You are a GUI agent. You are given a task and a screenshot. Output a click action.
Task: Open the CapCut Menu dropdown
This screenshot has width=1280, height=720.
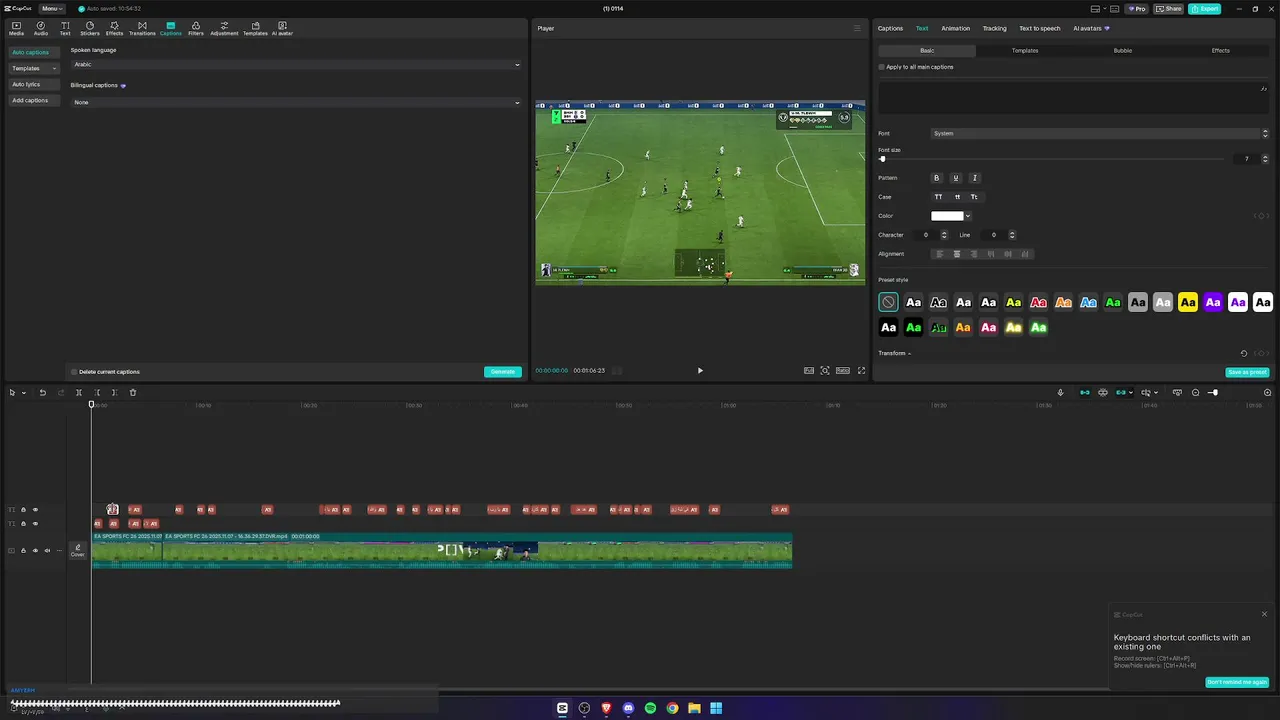tap(52, 9)
